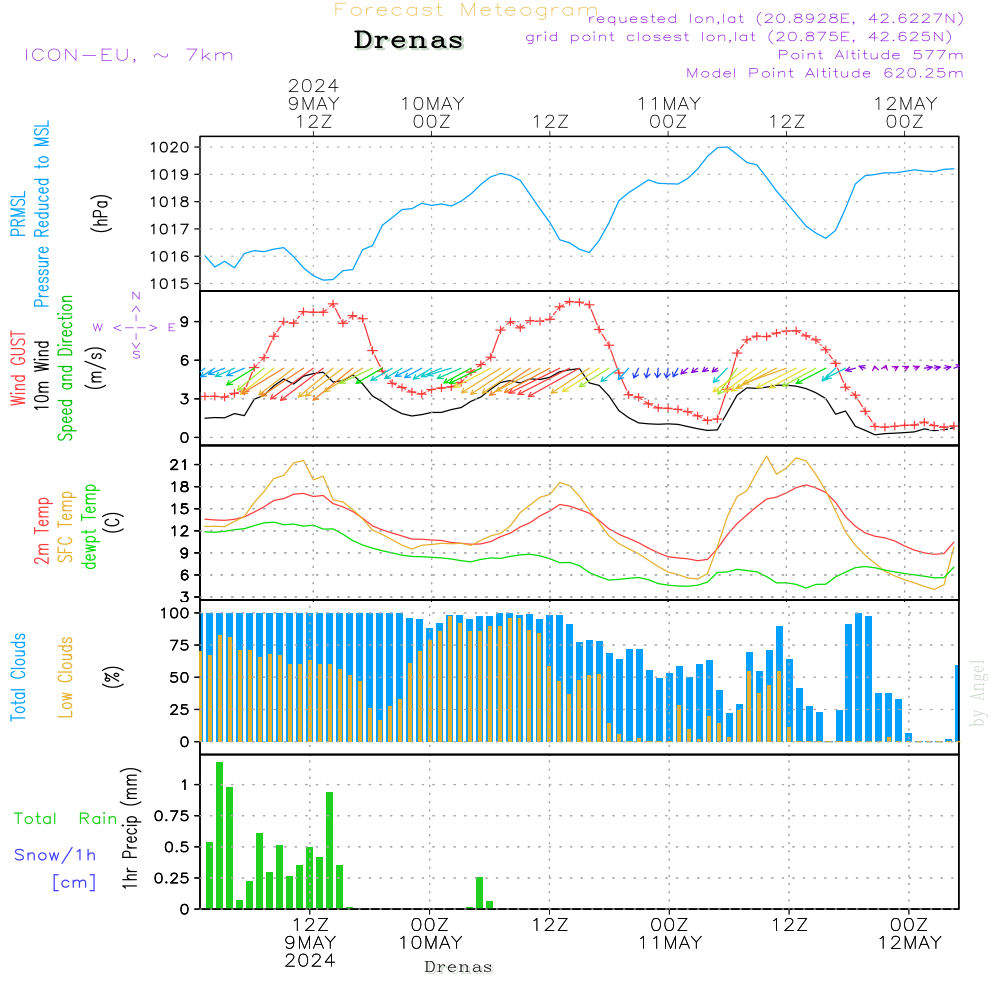Click the '1hr Precip (mm)' axis label
1000x1000 pixels.
click(x=129, y=828)
